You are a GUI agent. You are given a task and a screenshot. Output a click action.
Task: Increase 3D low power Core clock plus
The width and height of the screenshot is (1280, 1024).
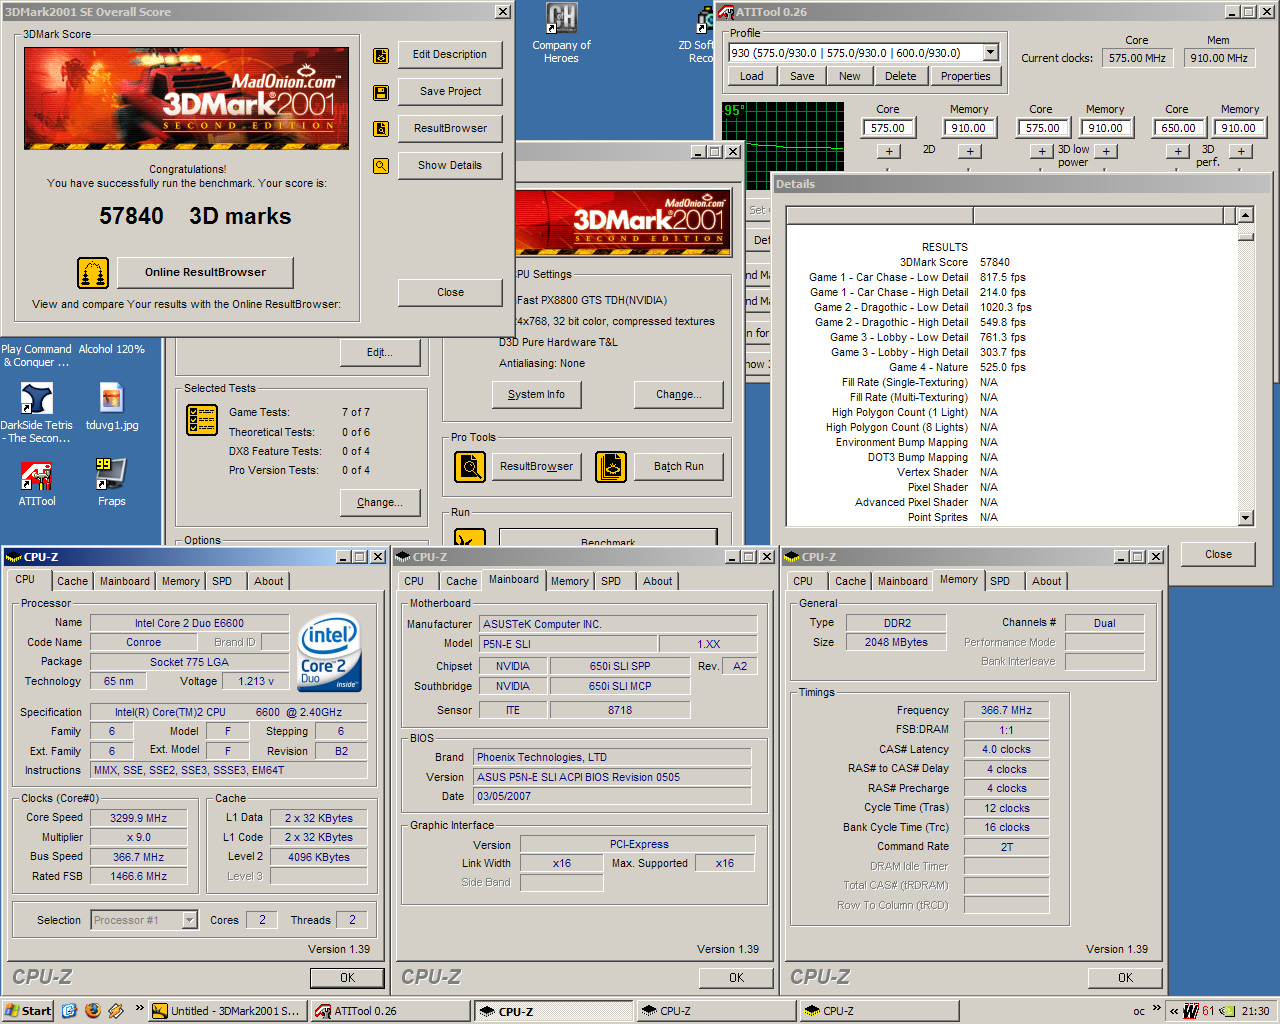coord(1042,152)
